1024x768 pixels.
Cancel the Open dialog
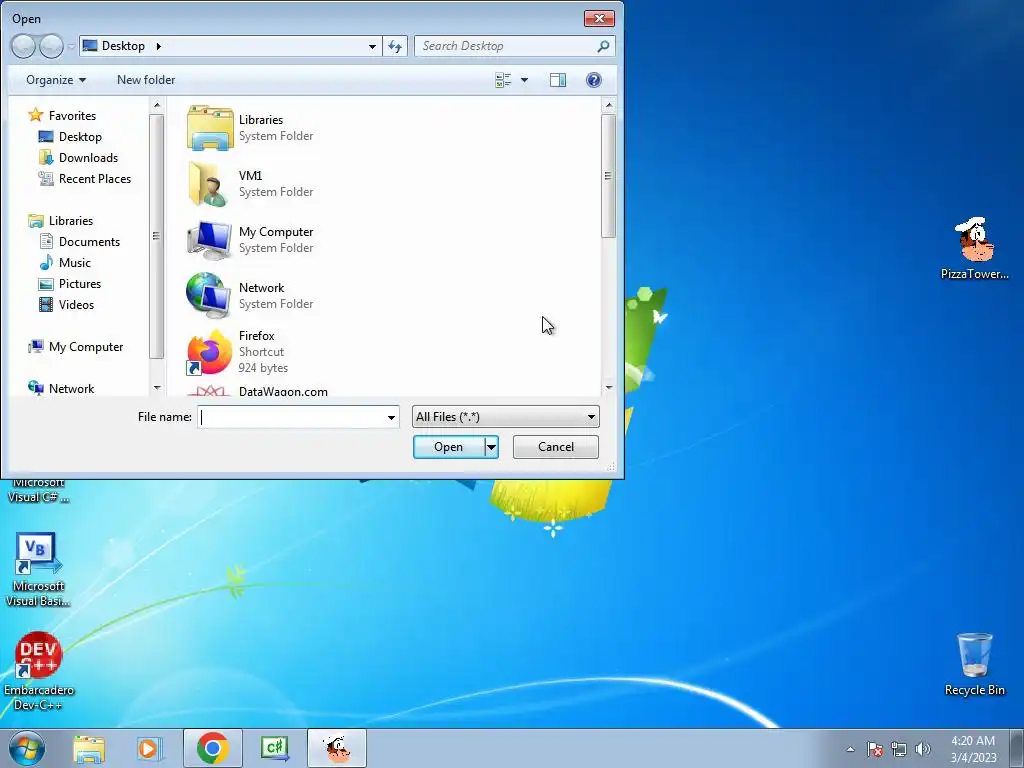point(556,447)
